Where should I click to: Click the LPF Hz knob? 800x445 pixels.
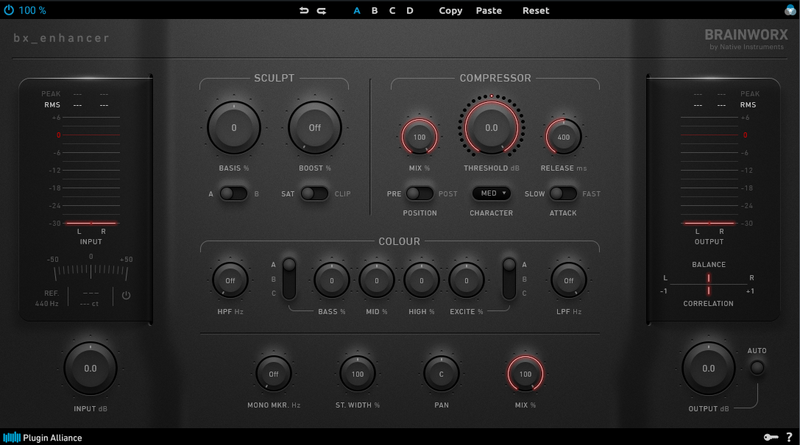tap(568, 280)
